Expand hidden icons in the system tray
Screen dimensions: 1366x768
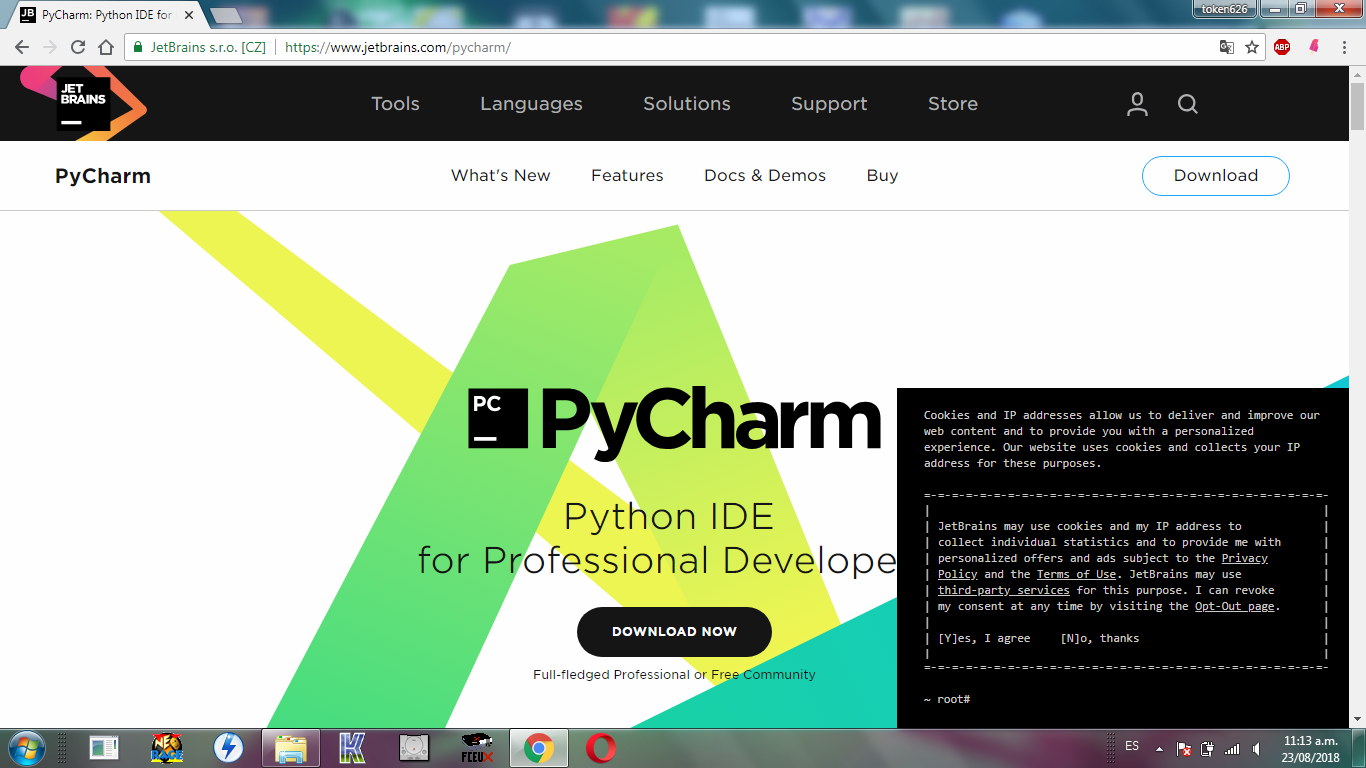click(x=1159, y=748)
